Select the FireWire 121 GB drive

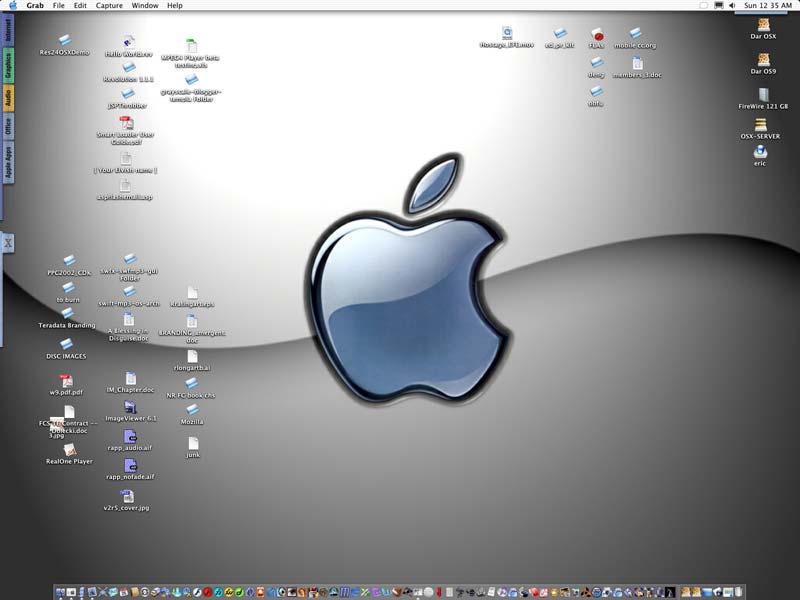[763, 99]
